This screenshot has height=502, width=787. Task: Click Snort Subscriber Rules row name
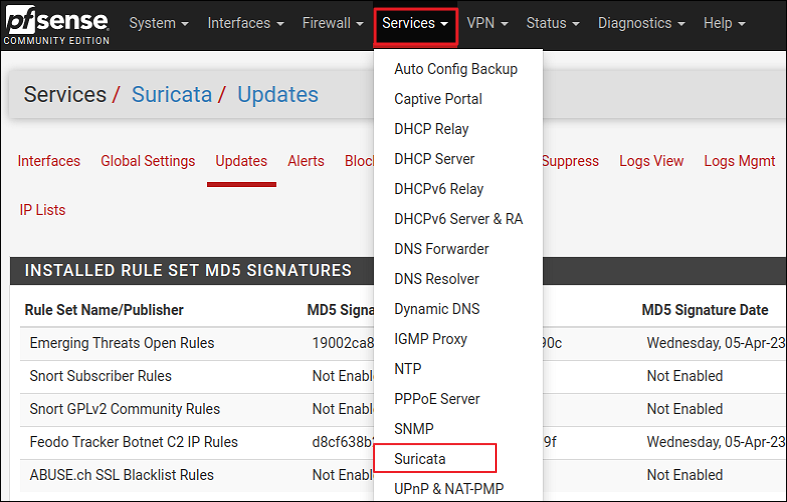point(100,376)
